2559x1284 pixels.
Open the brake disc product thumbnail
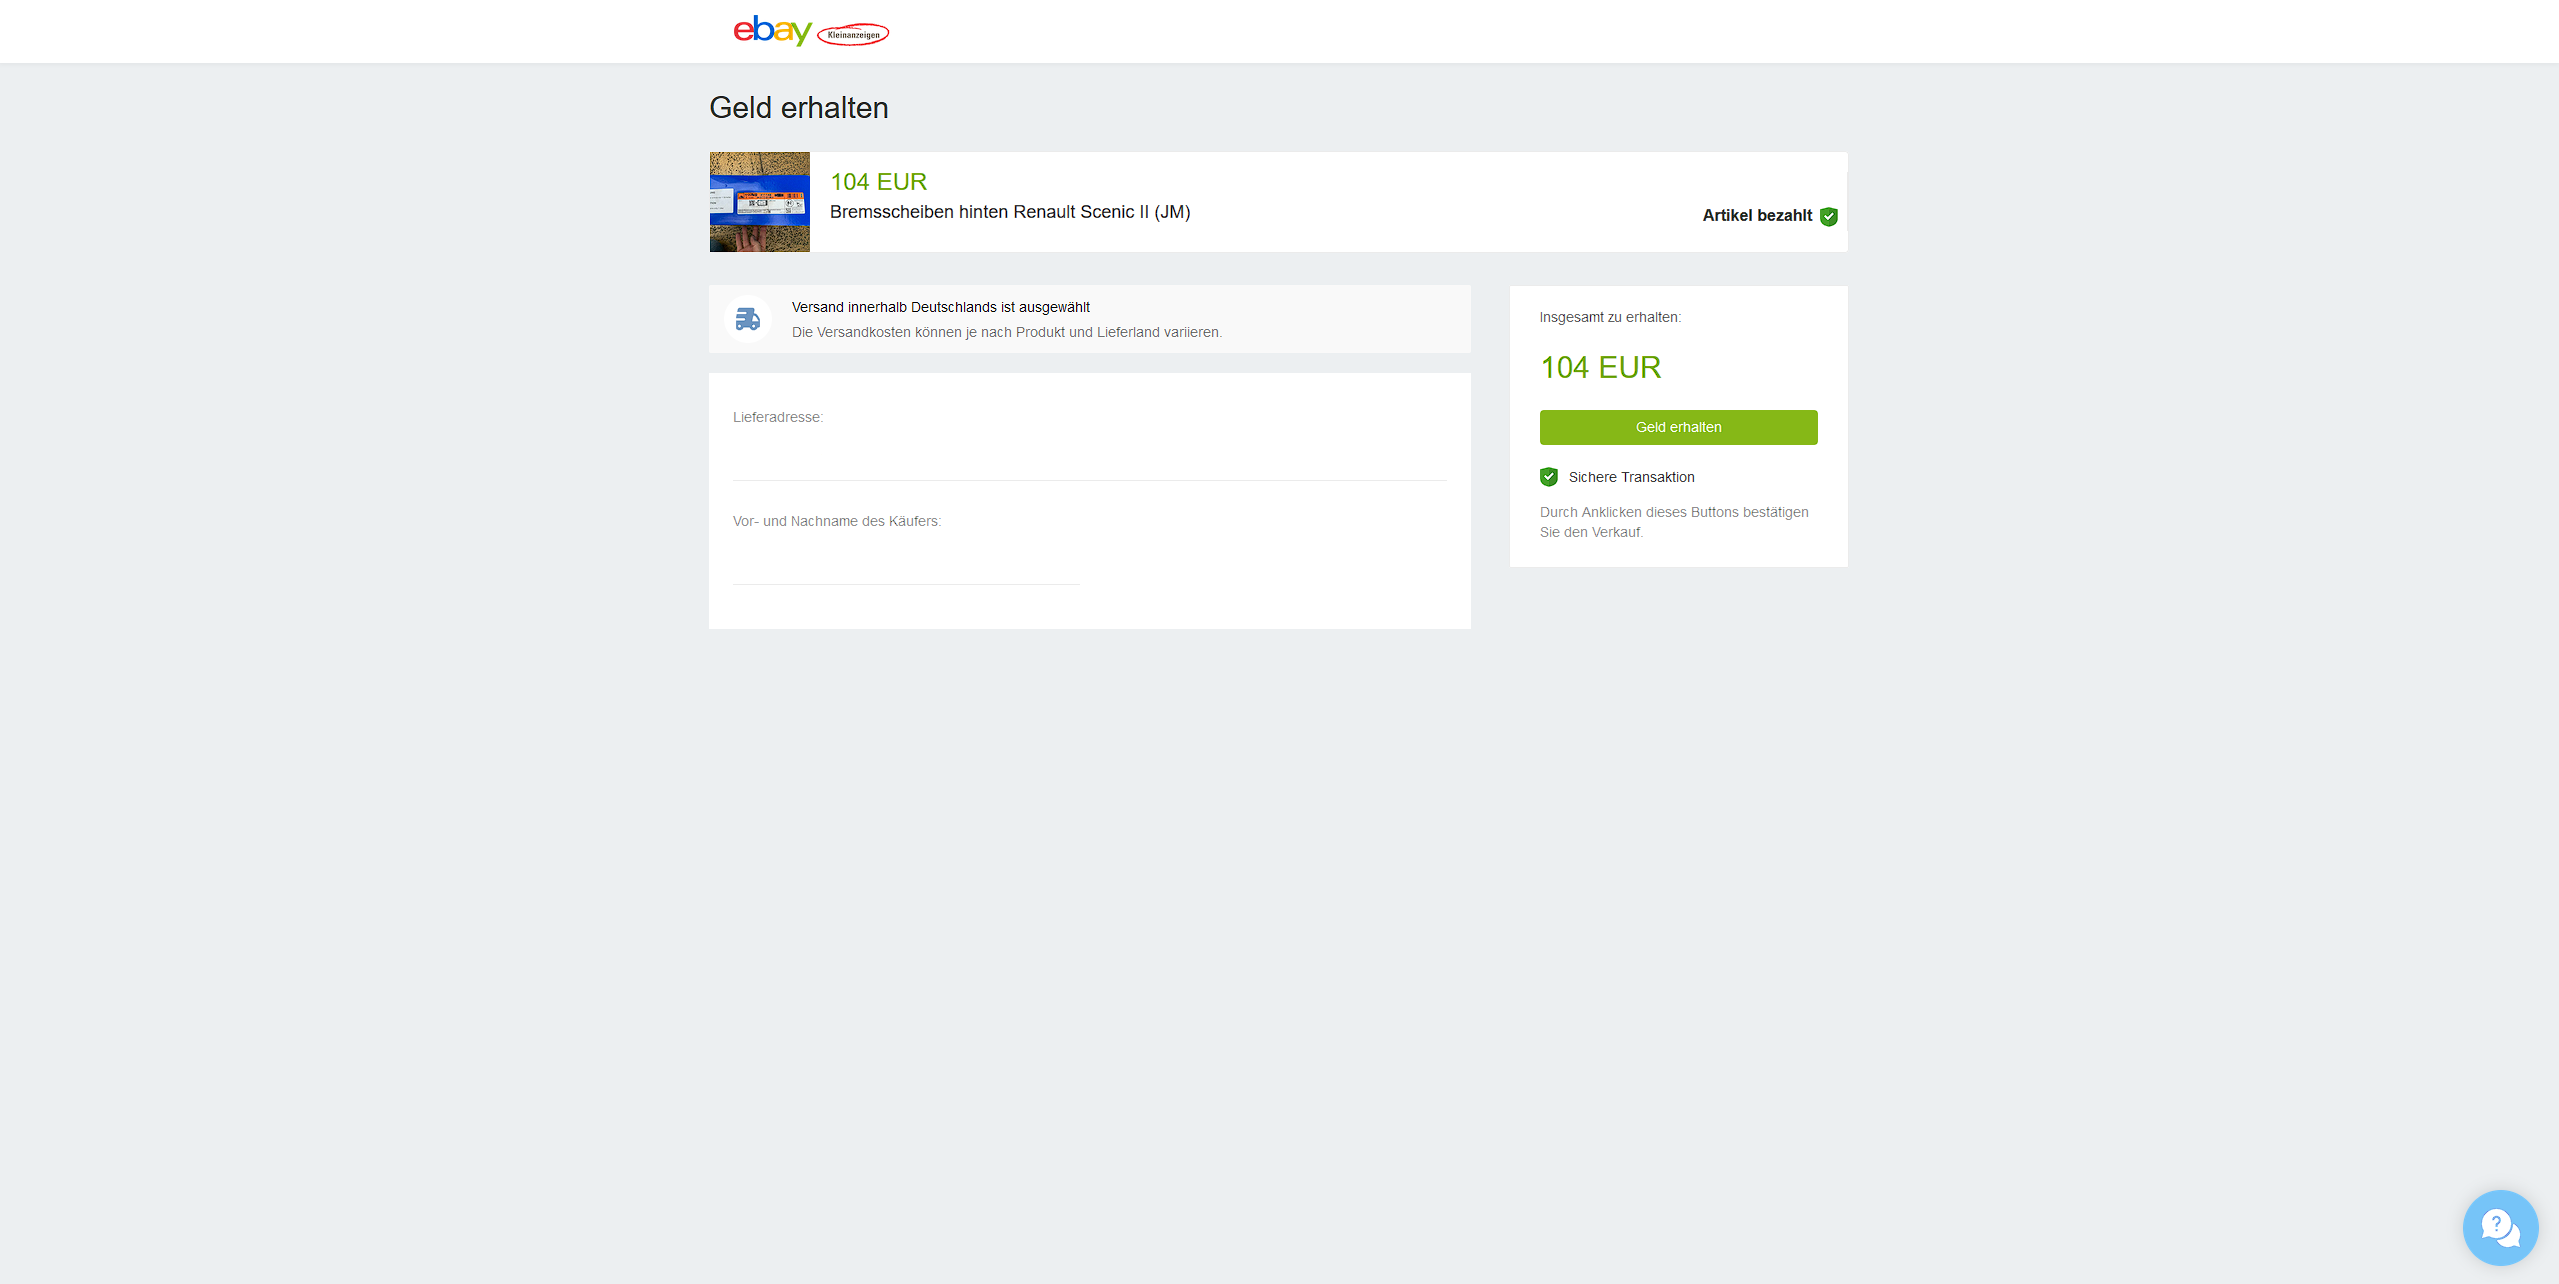(760, 202)
